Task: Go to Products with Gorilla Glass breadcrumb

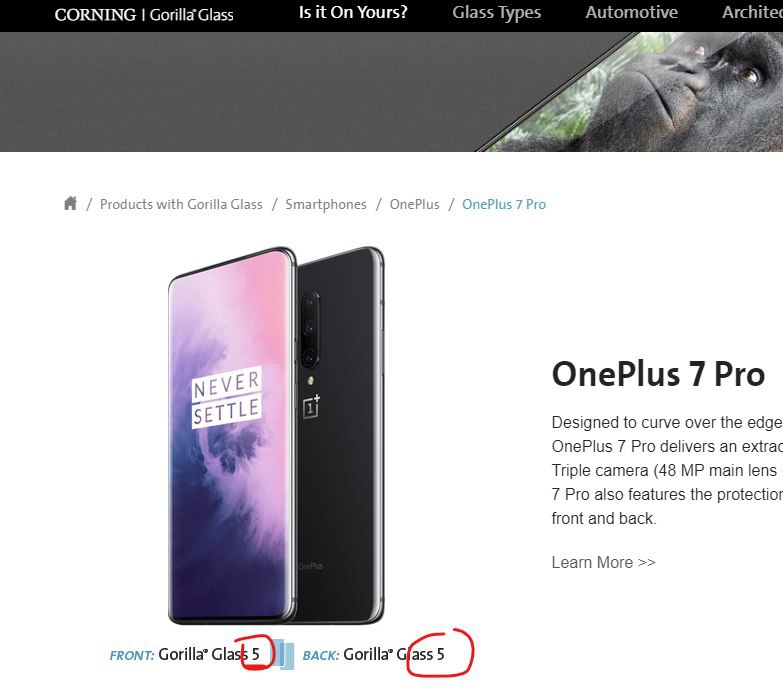Action: click(181, 204)
